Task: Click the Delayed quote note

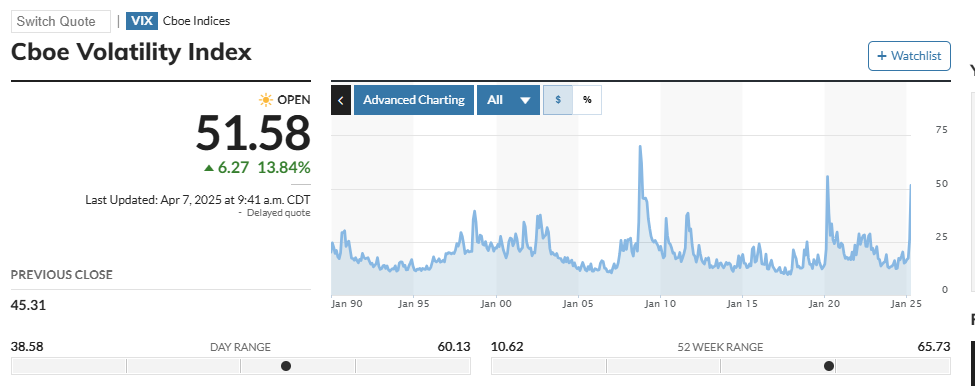Action: coord(278,213)
